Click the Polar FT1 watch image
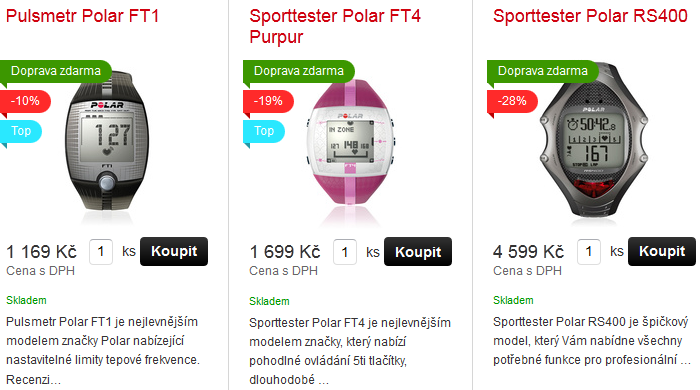700x390 pixels. (x=107, y=142)
